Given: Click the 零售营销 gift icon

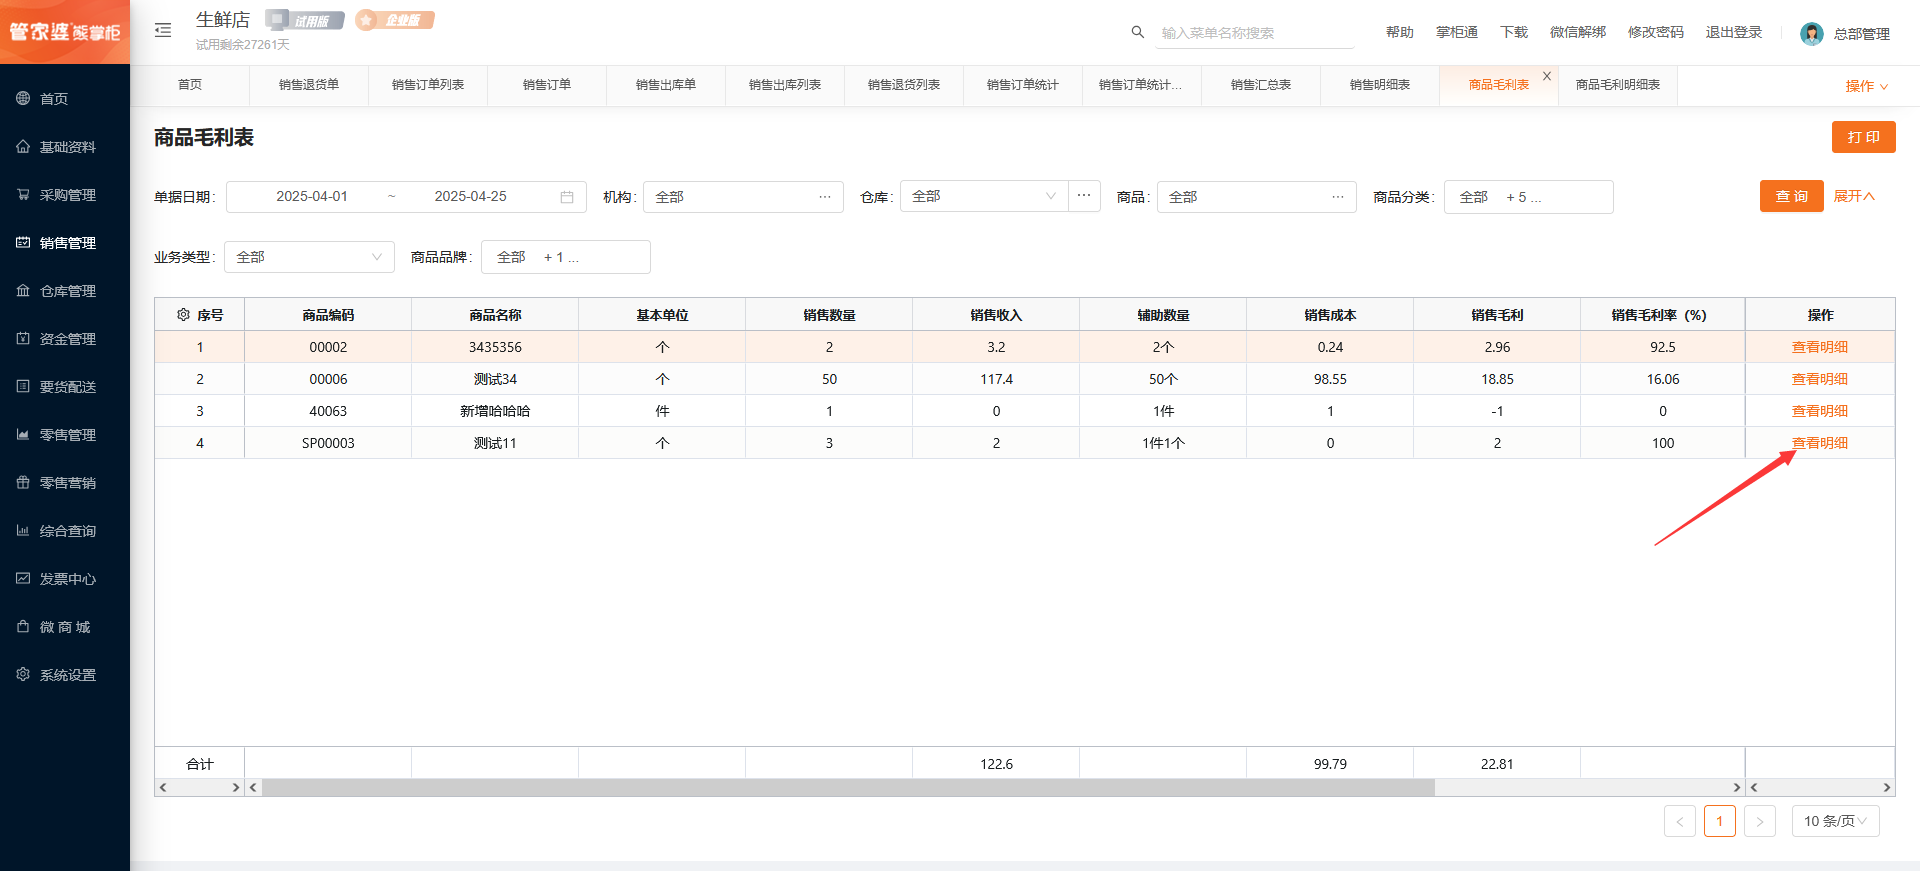Looking at the screenshot, I should (23, 482).
